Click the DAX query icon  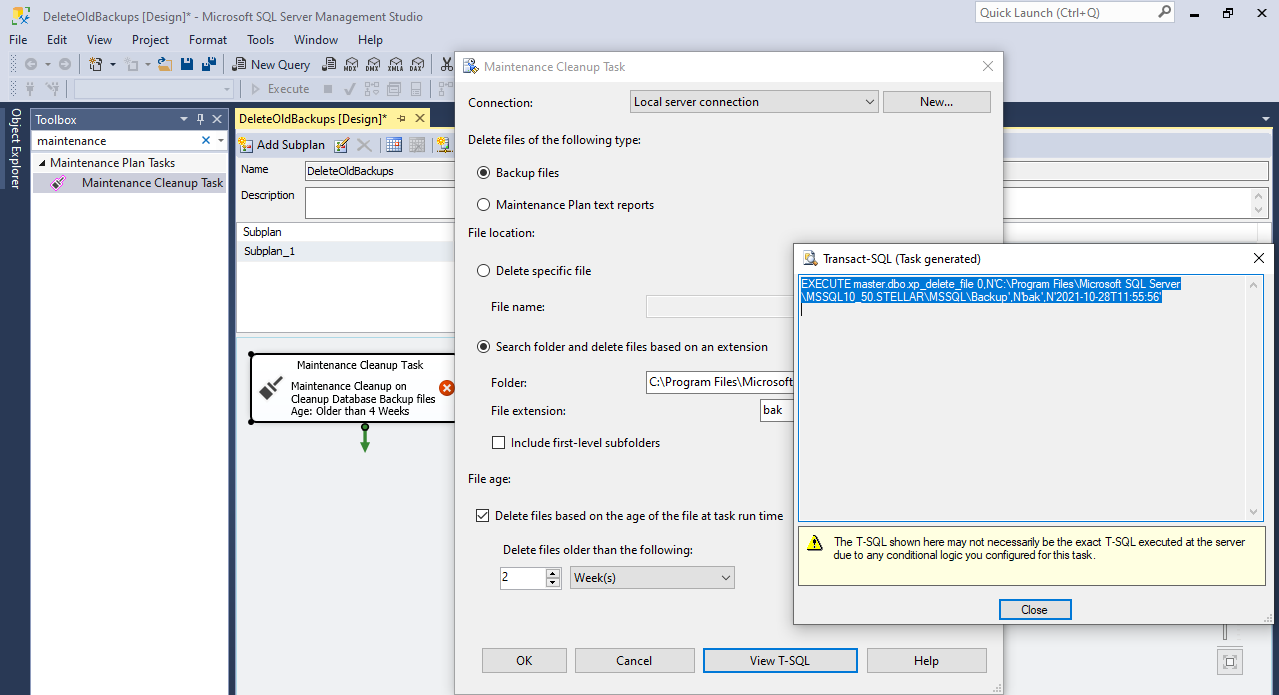coord(415,64)
